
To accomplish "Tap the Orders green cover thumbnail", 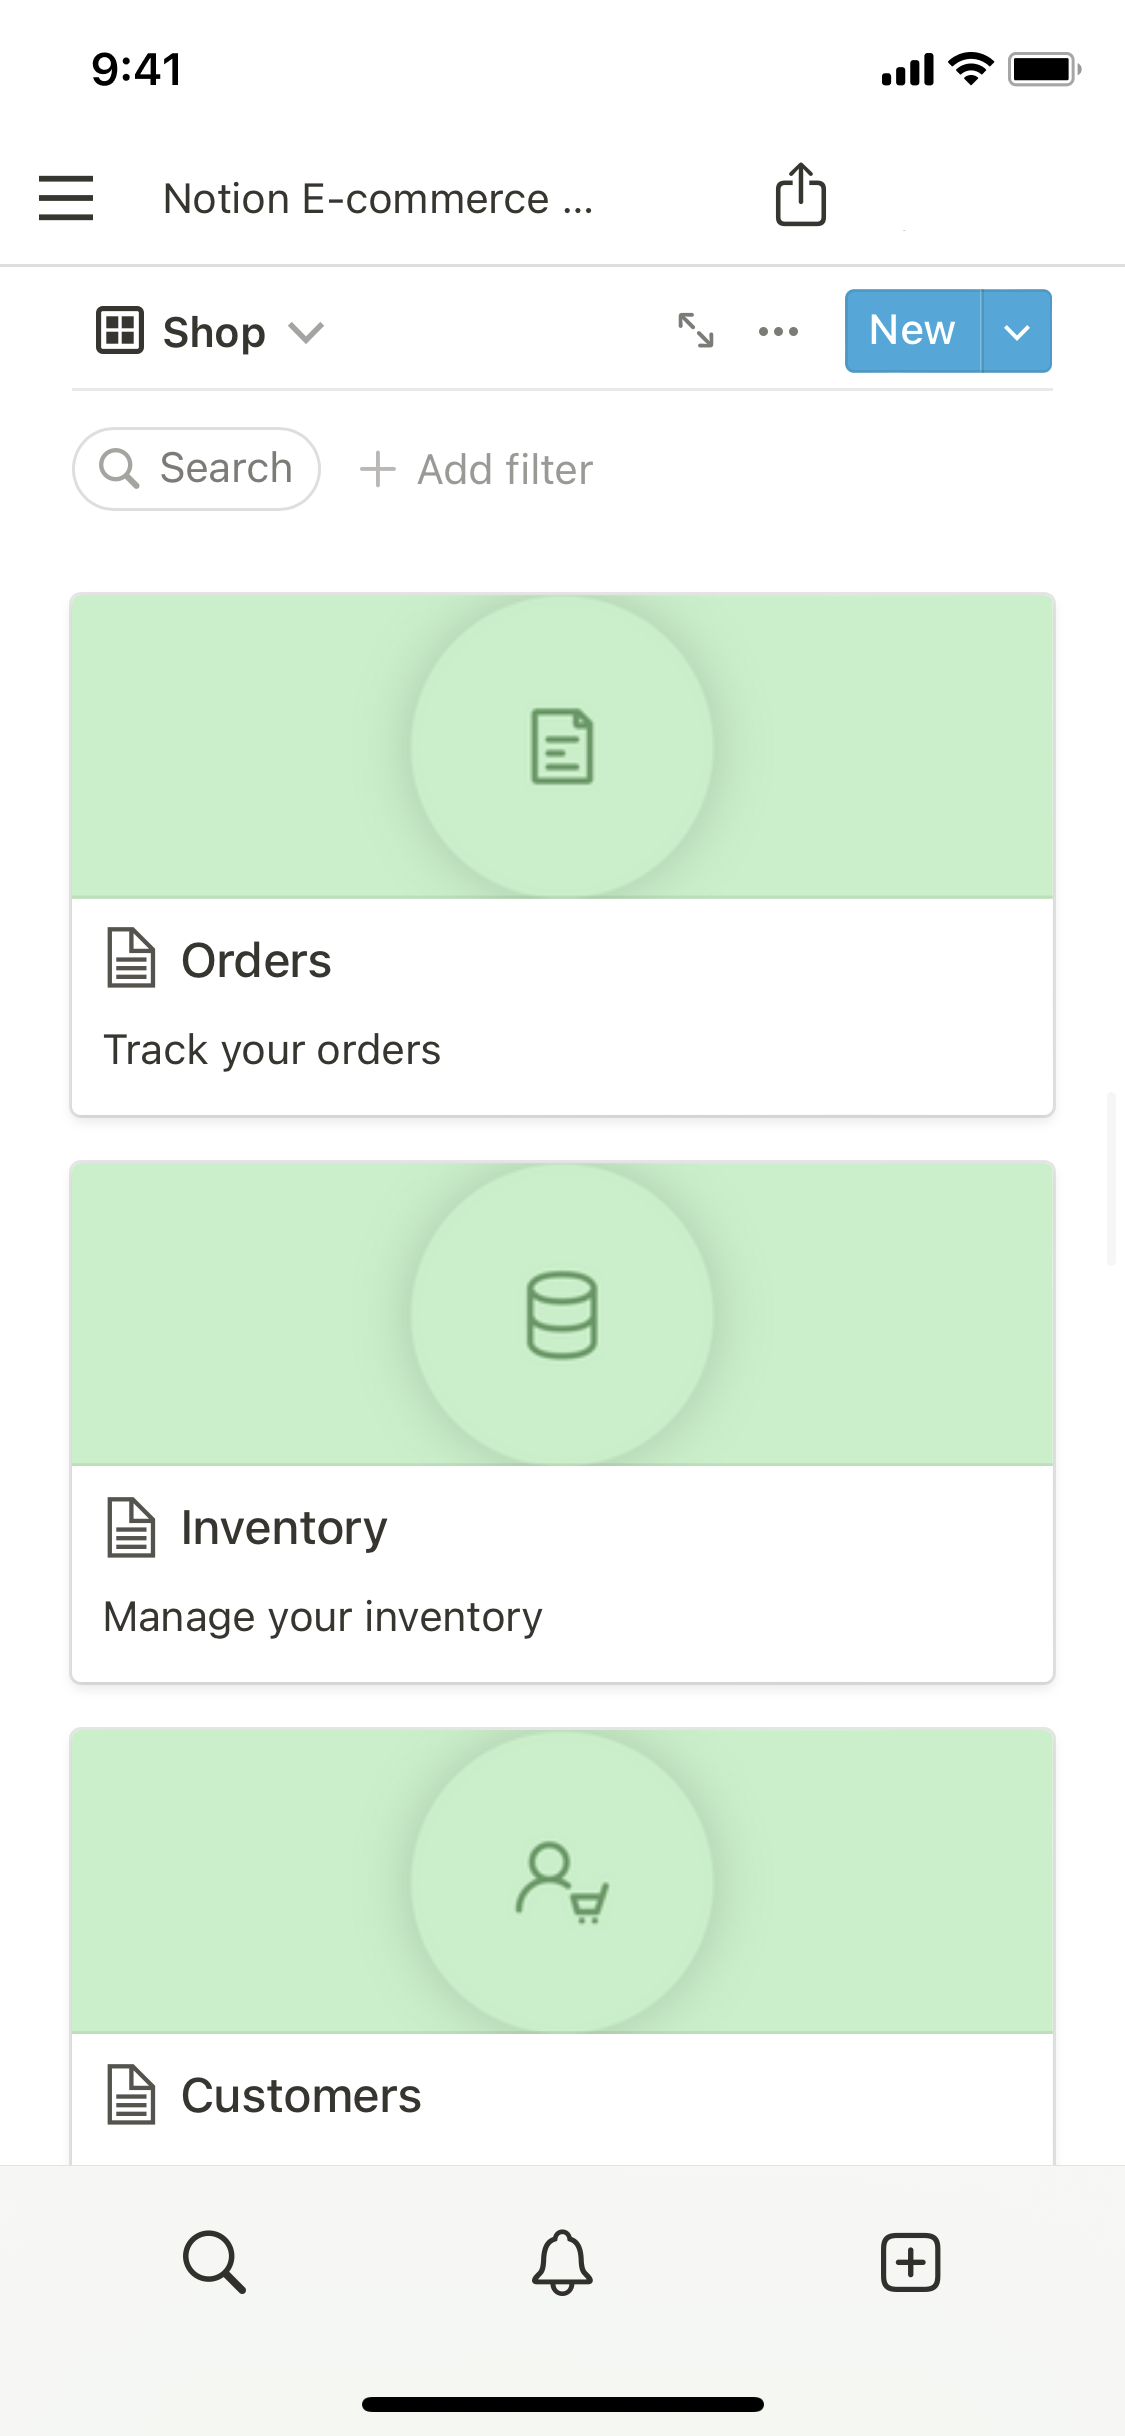I will (x=562, y=746).
